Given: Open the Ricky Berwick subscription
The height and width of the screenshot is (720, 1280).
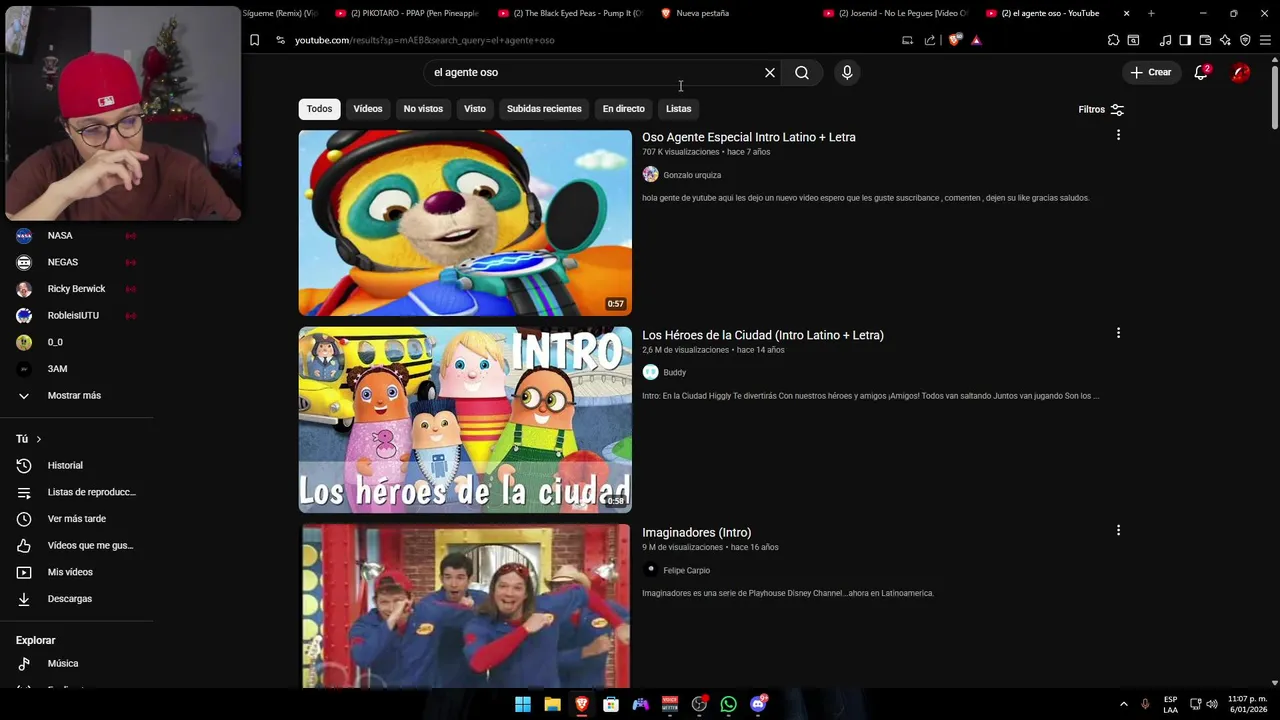Looking at the screenshot, I should tap(76, 289).
